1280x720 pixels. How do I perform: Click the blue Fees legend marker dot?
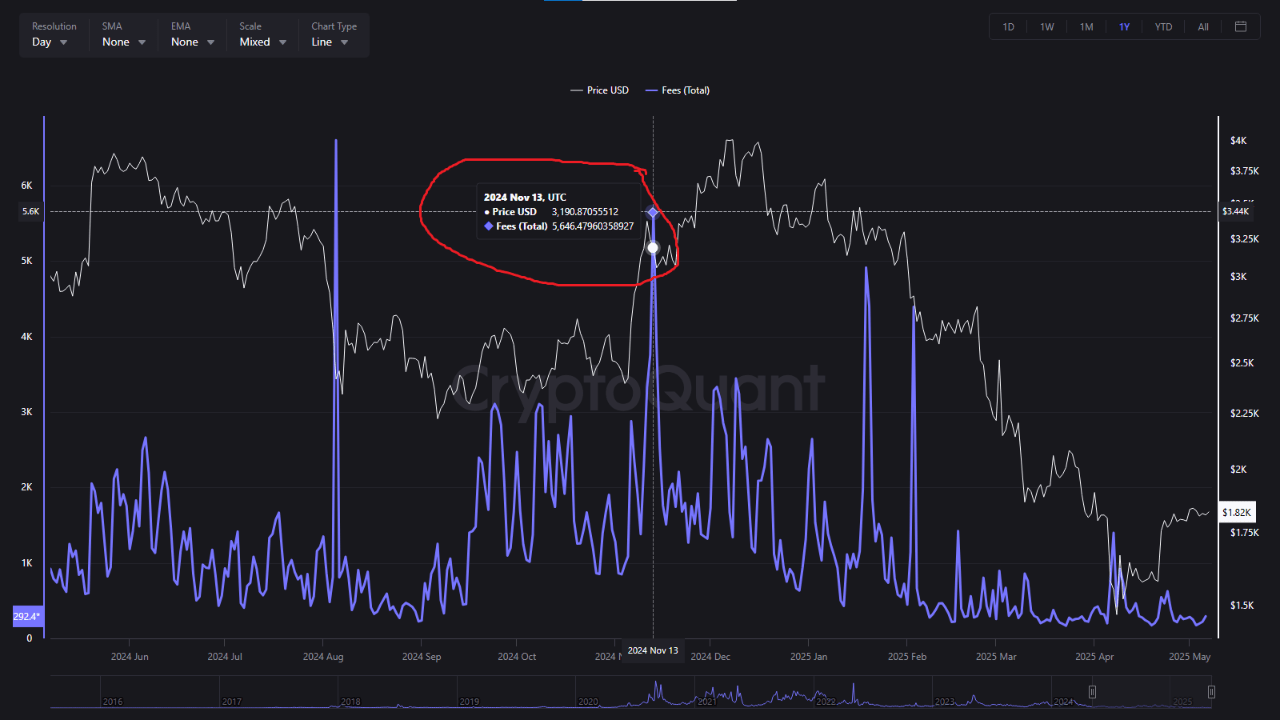coord(651,90)
